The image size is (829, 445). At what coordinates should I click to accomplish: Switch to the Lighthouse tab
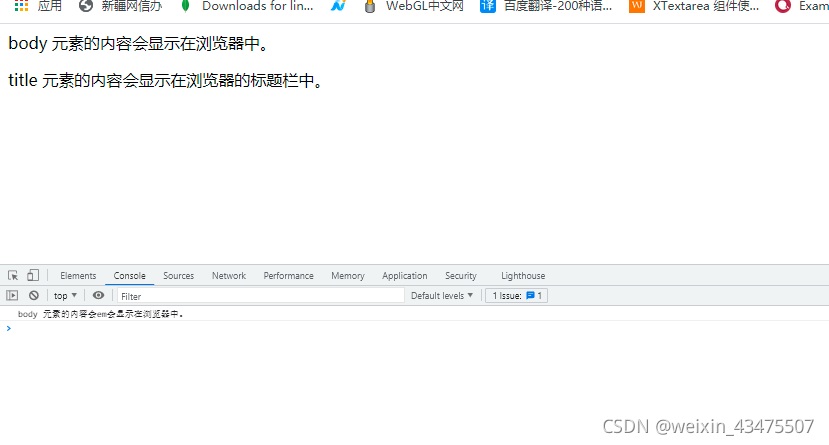tap(523, 276)
